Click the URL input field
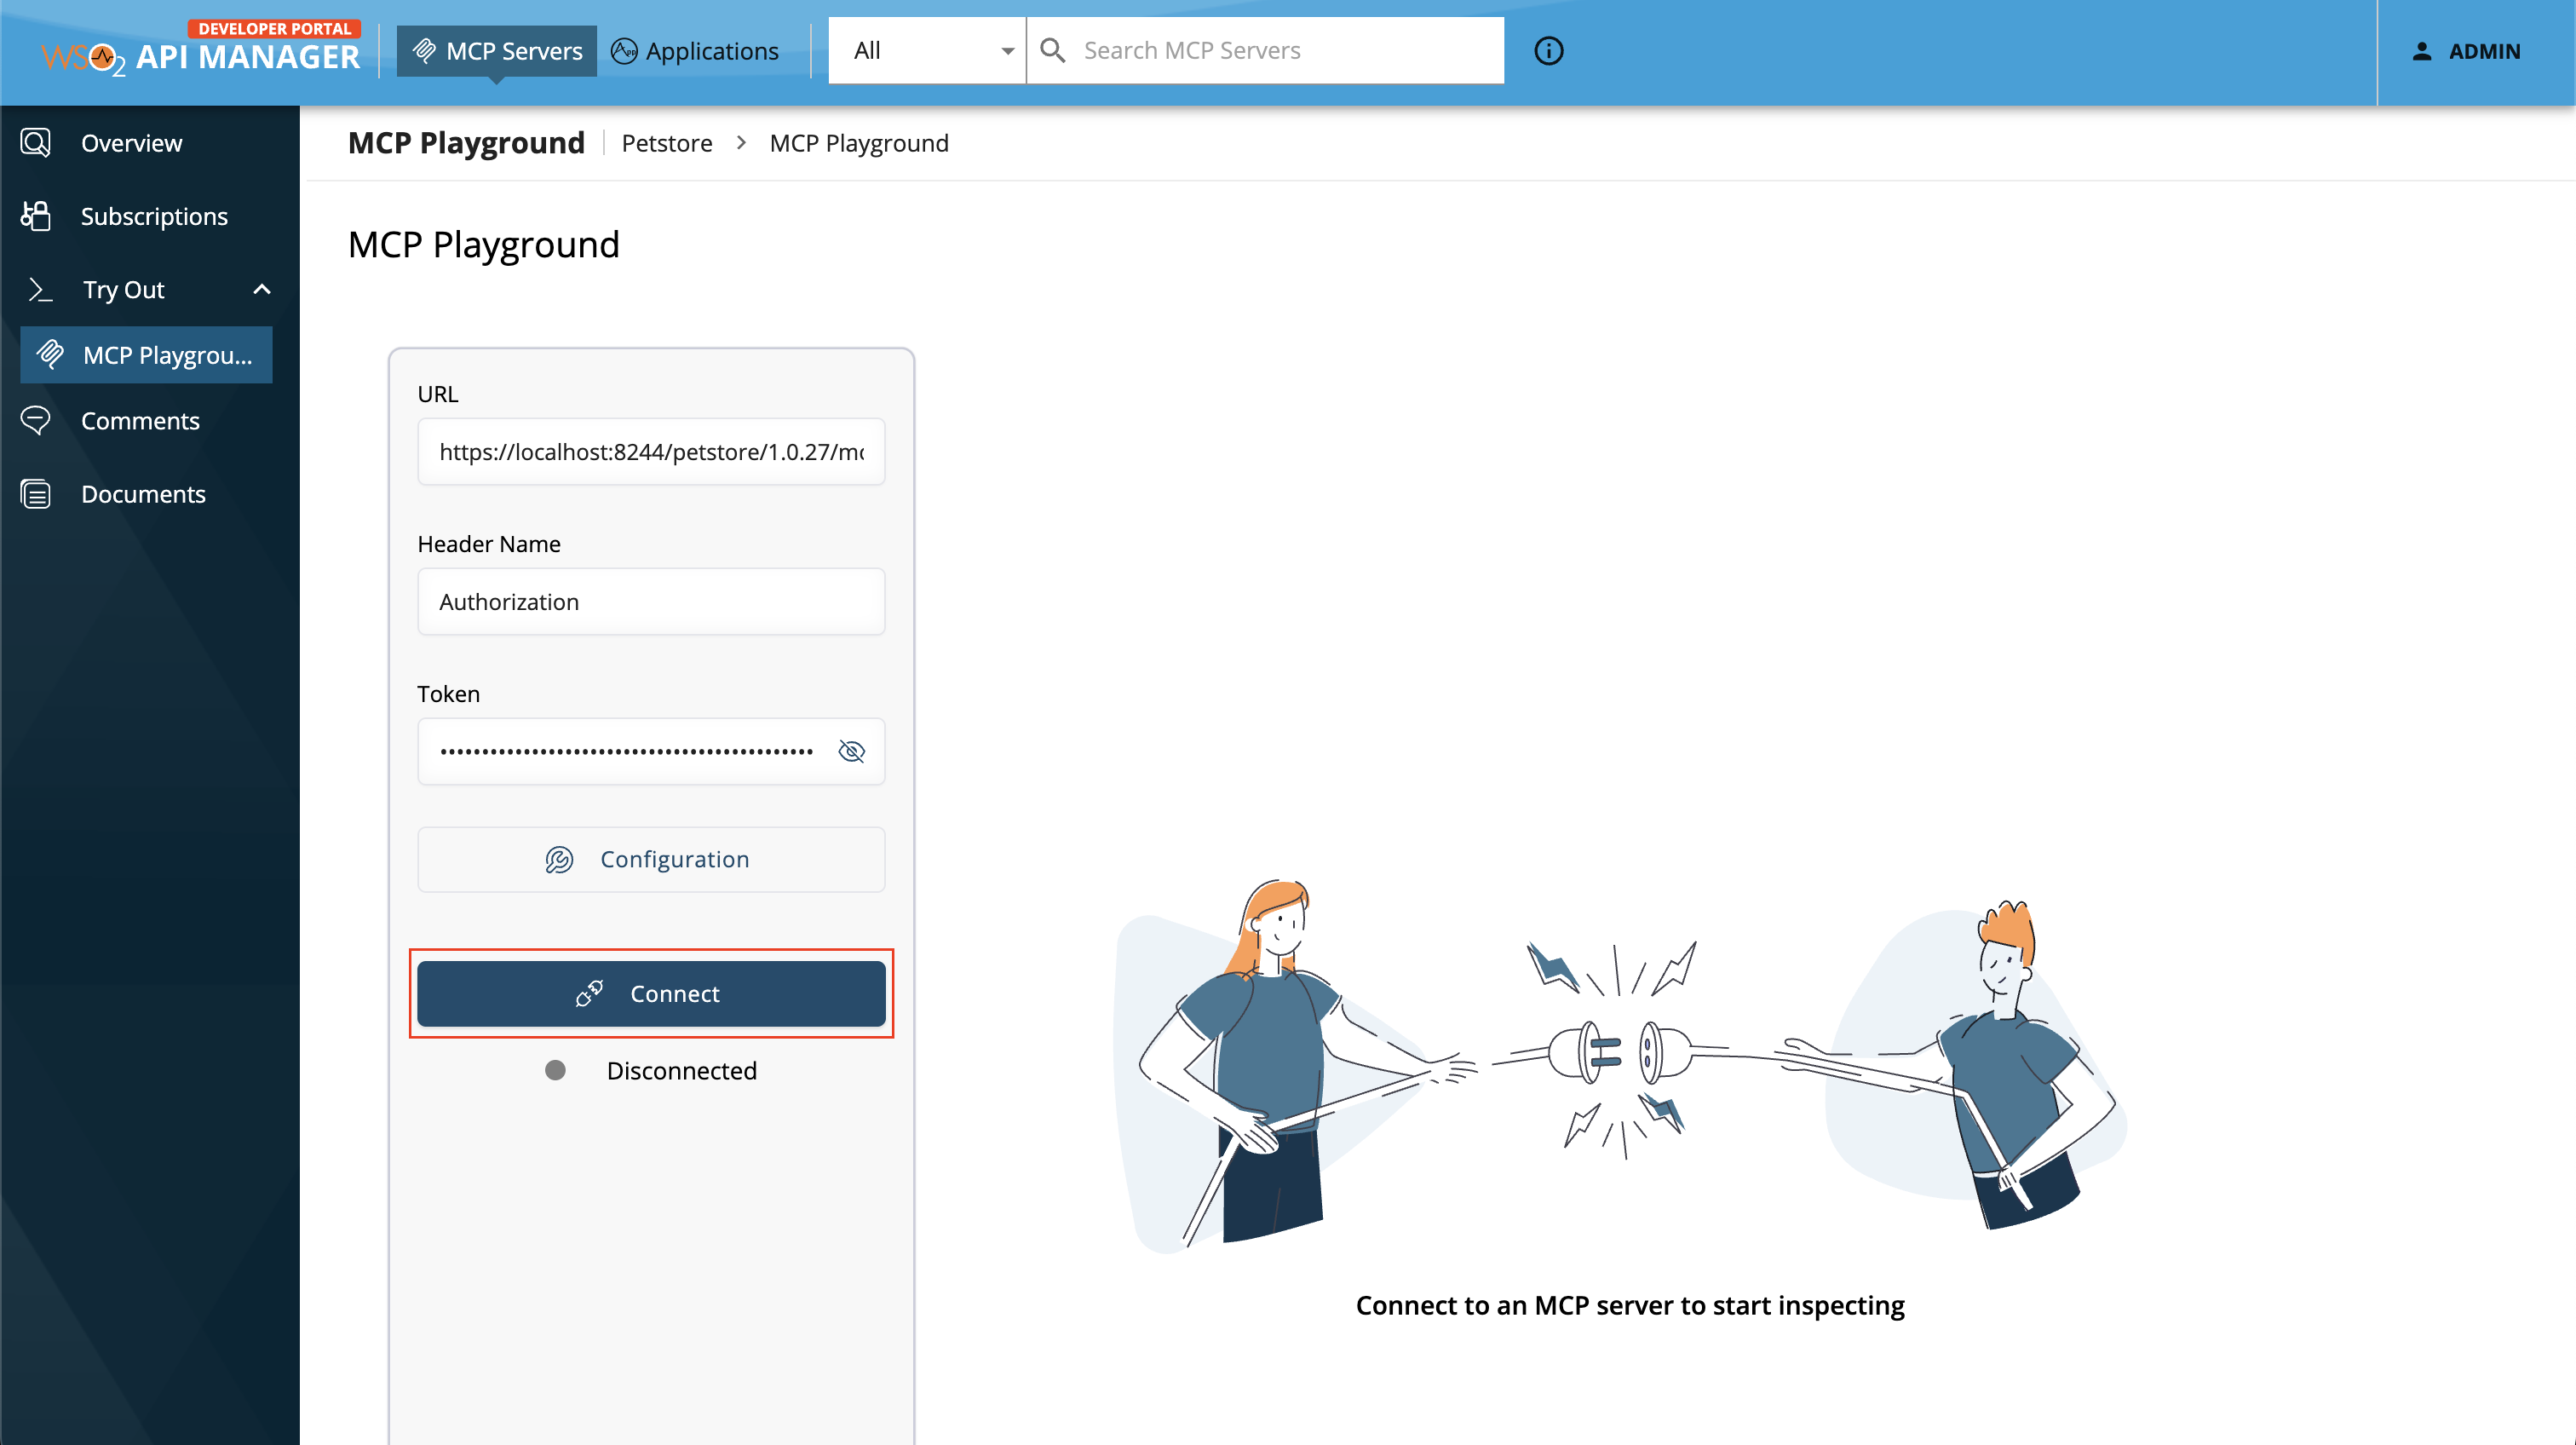The image size is (2576, 1445). 651,452
